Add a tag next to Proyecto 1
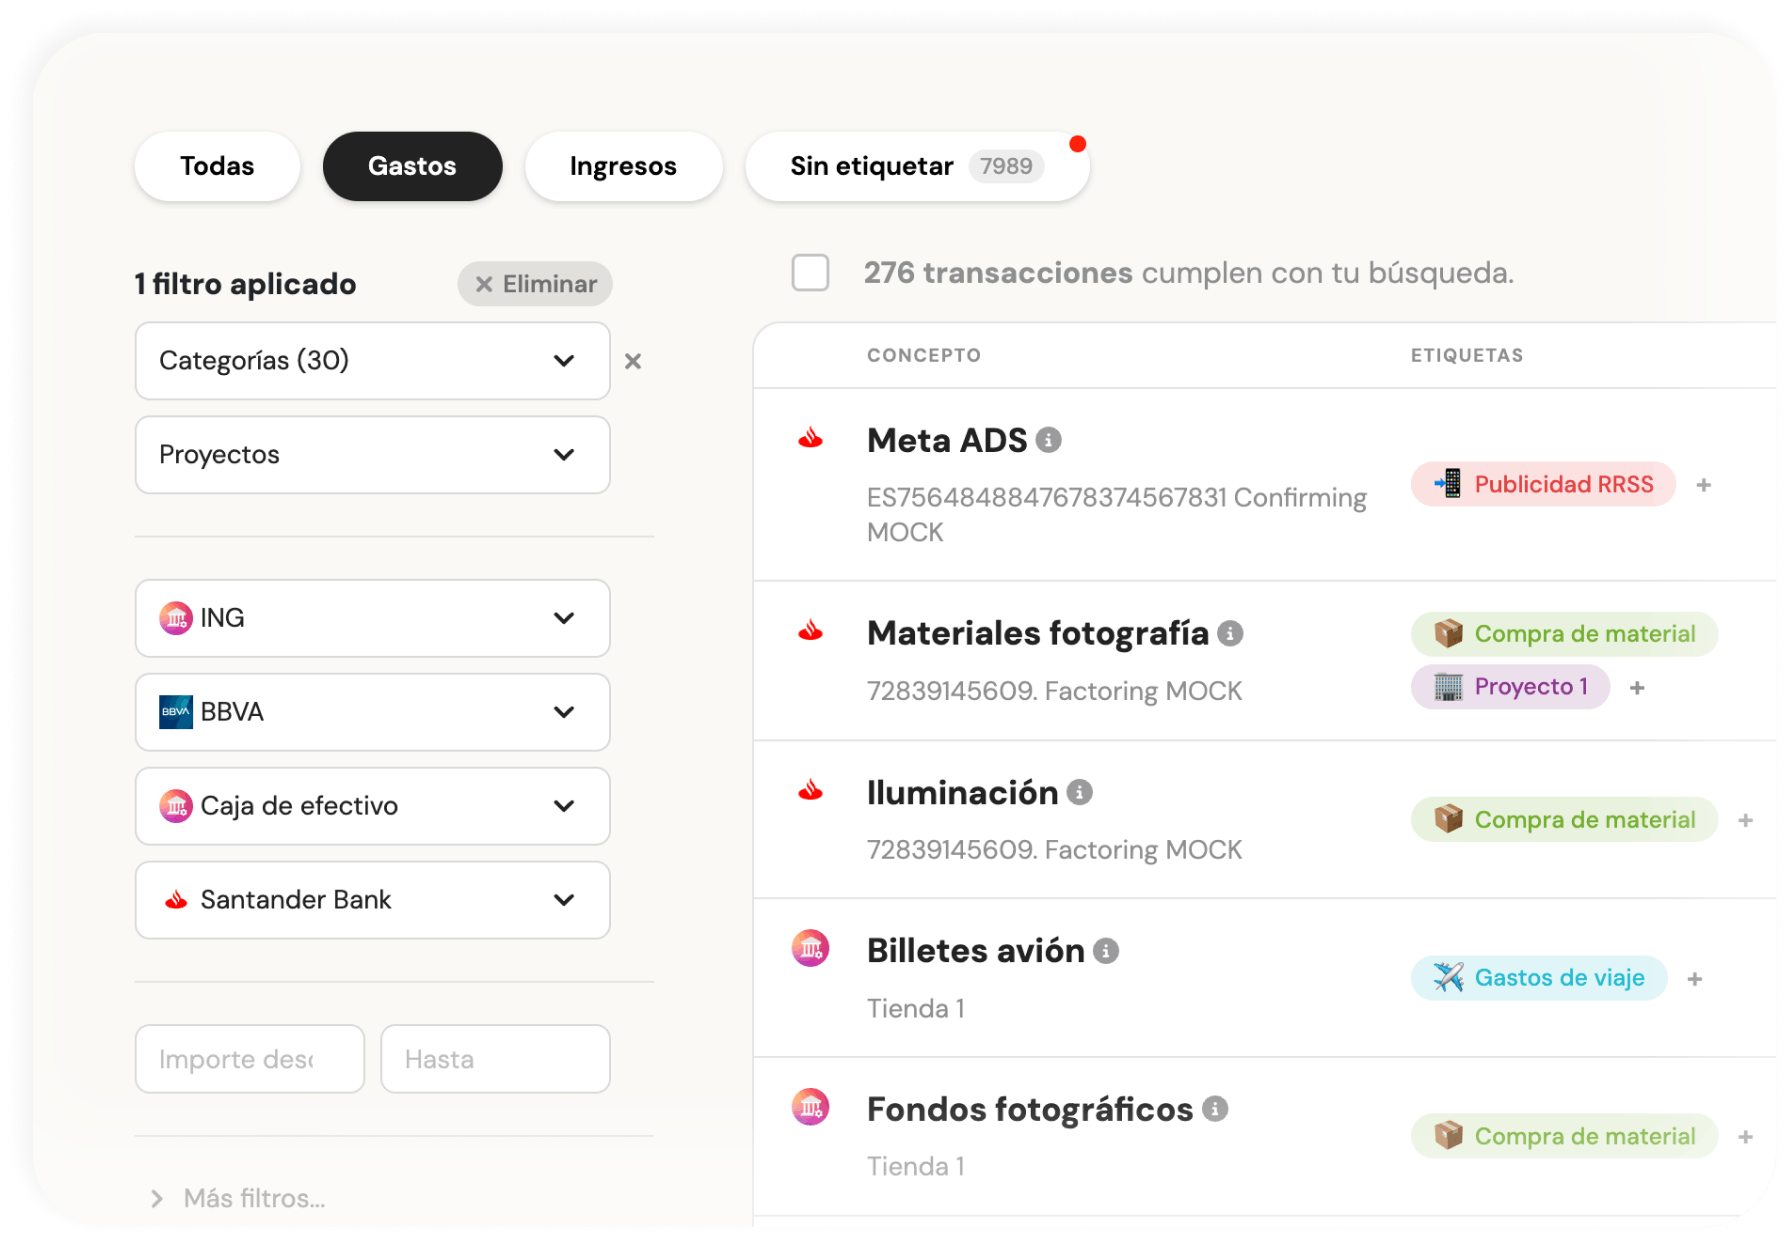The height and width of the screenshot is (1242, 1791). tap(1637, 688)
